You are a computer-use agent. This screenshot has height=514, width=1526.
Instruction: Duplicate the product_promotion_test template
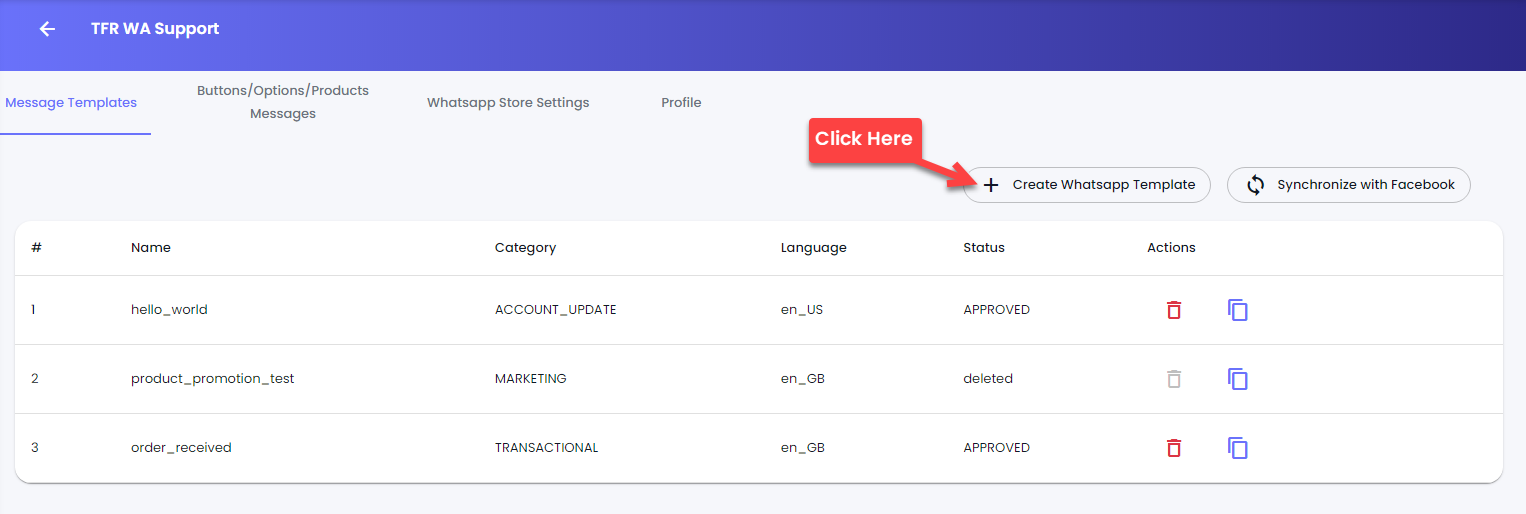click(x=1238, y=379)
